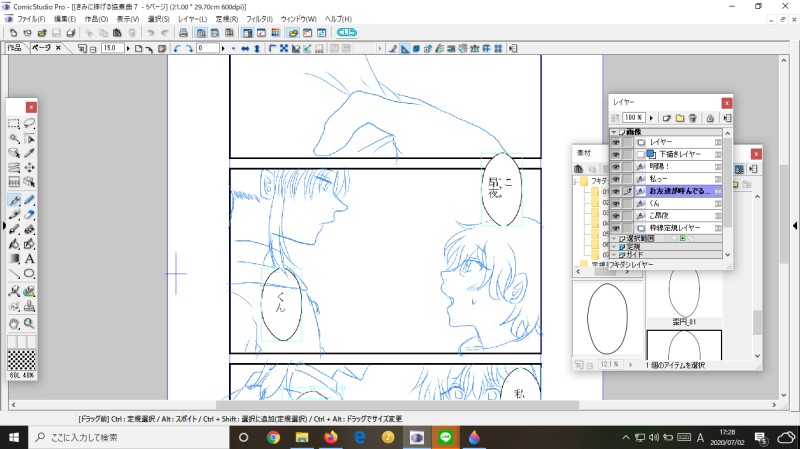Open layer opacity dropdown arrow

pos(651,118)
